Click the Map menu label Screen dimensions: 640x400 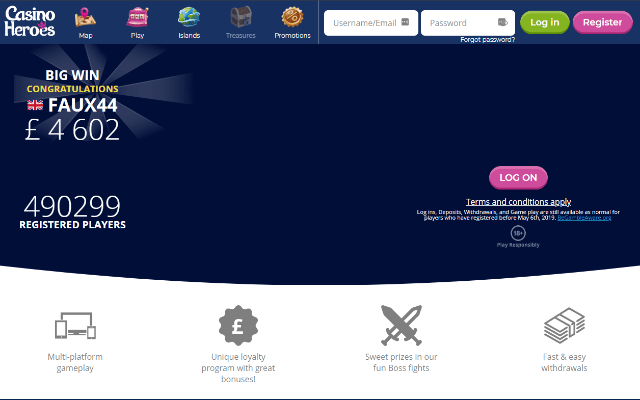pos(85,36)
